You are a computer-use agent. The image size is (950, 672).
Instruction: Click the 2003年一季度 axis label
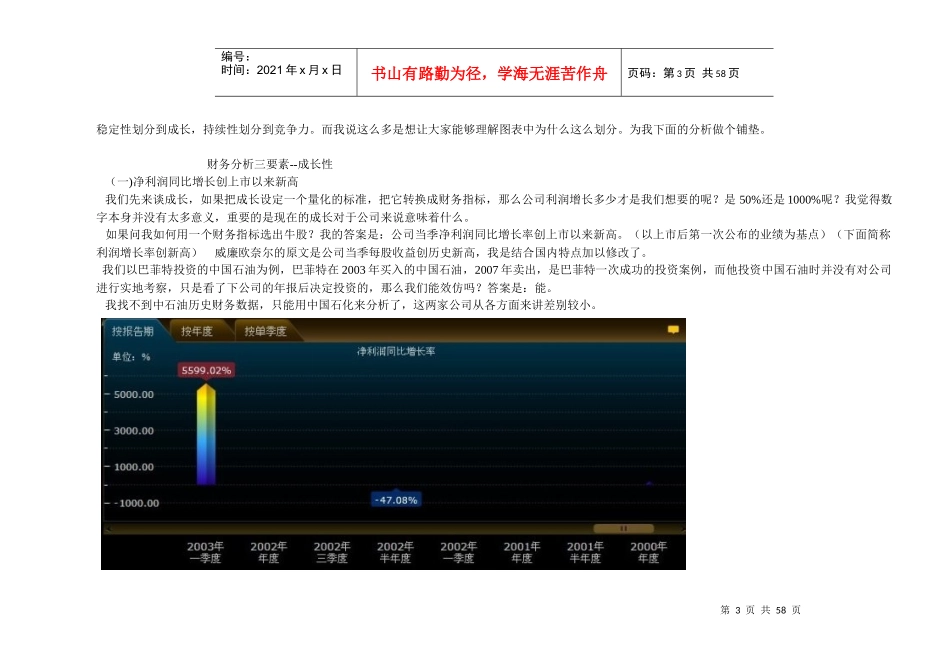click(205, 552)
